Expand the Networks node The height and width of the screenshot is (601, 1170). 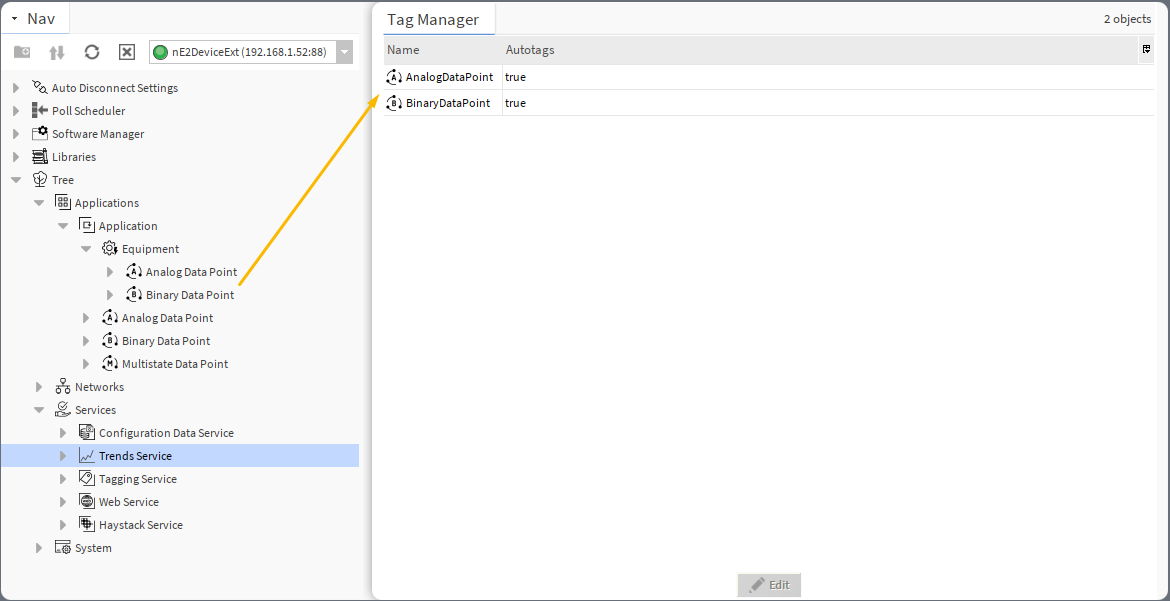(39, 387)
